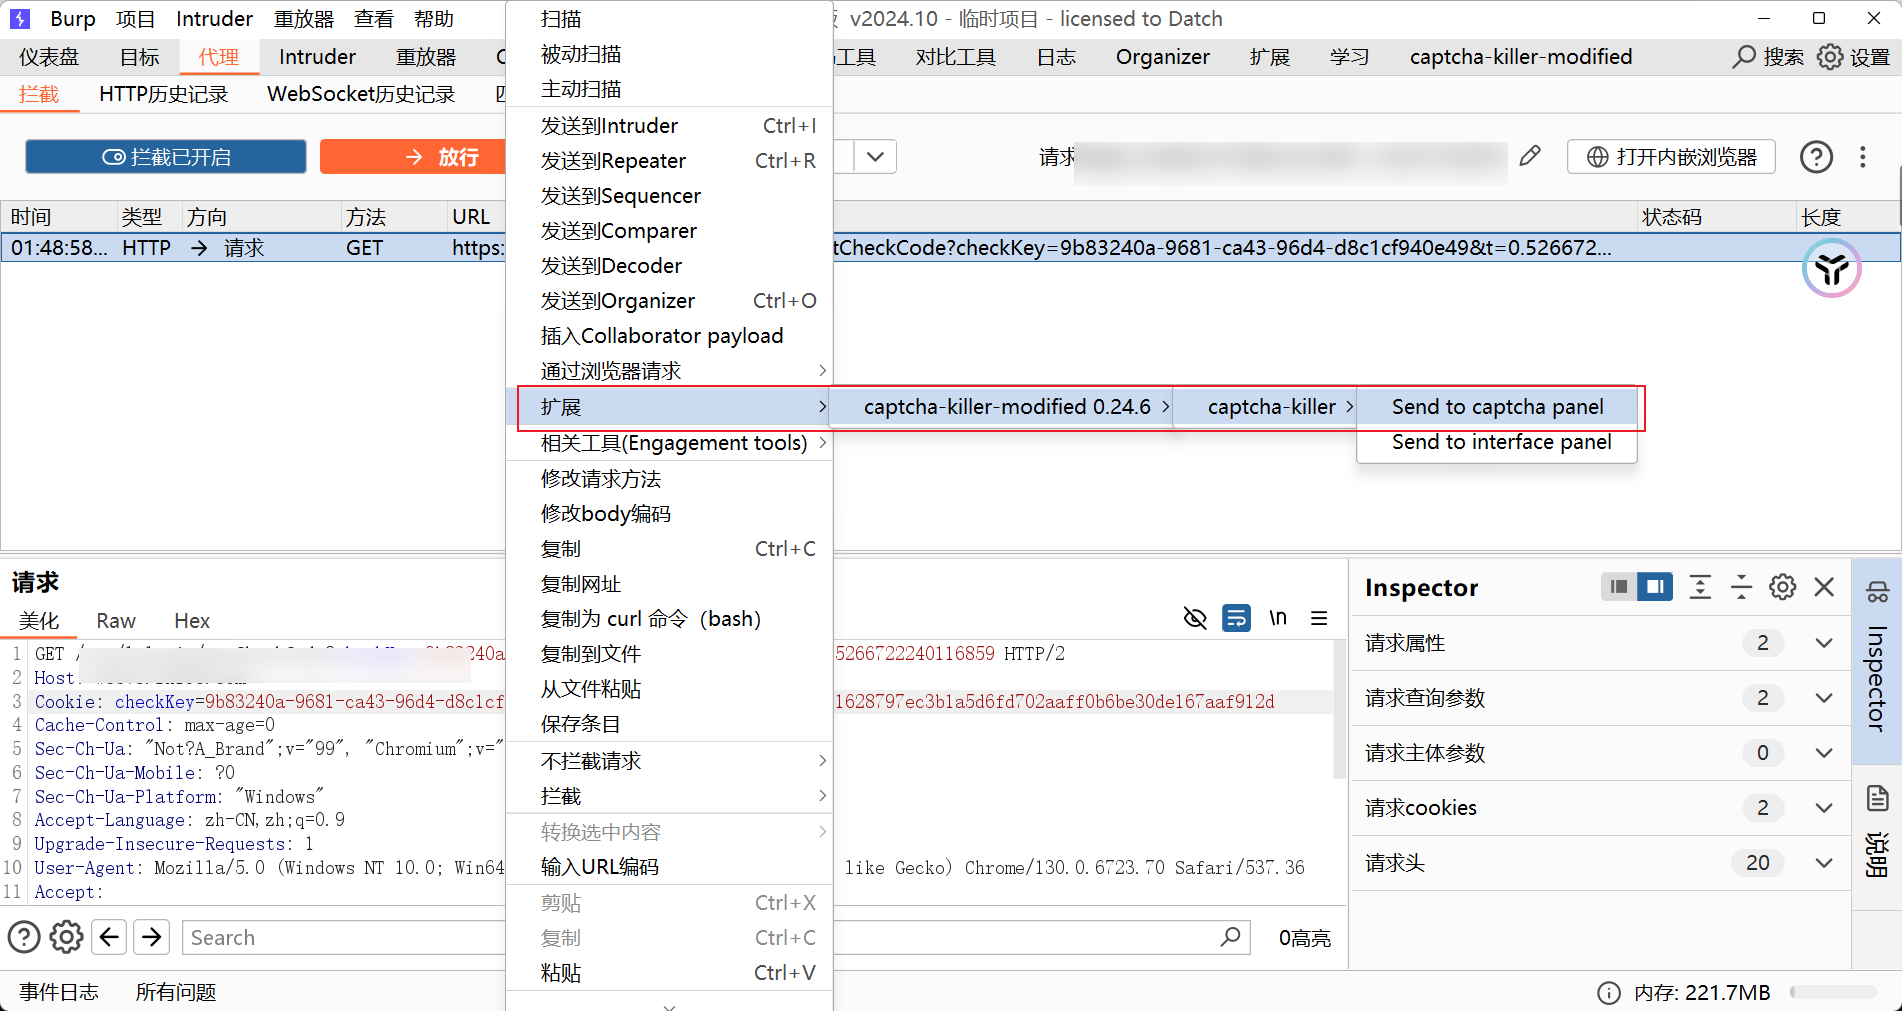Screen dimensions: 1902x1011
Task: Select Send to captcha panel
Action: (1496, 406)
